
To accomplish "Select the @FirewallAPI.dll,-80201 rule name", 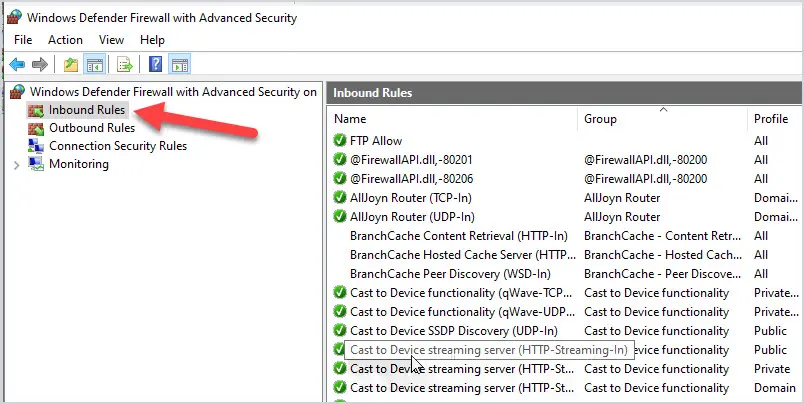I will pos(411,159).
